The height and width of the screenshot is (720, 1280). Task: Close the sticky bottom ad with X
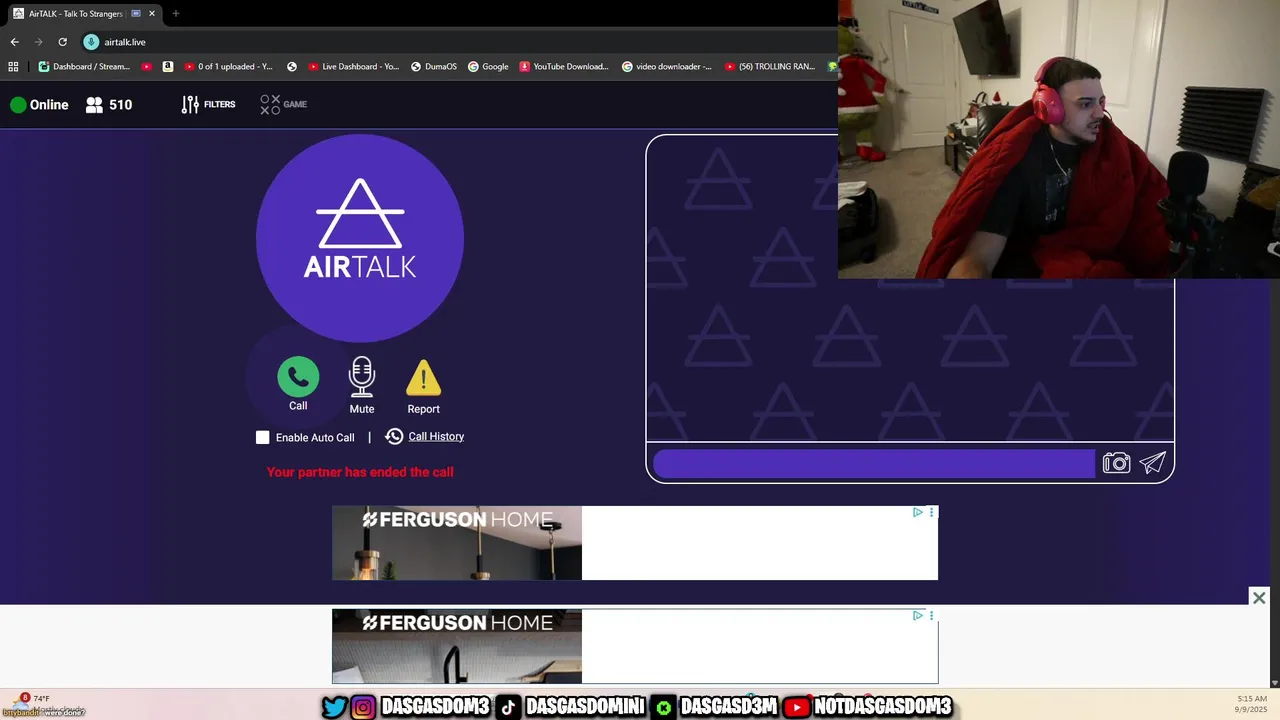tap(1259, 597)
